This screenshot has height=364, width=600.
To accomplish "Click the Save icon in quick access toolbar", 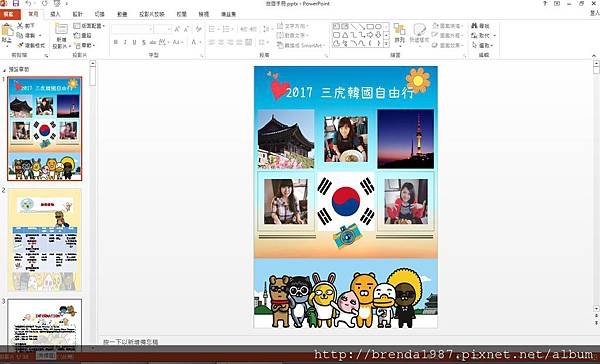I will point(16,3).
